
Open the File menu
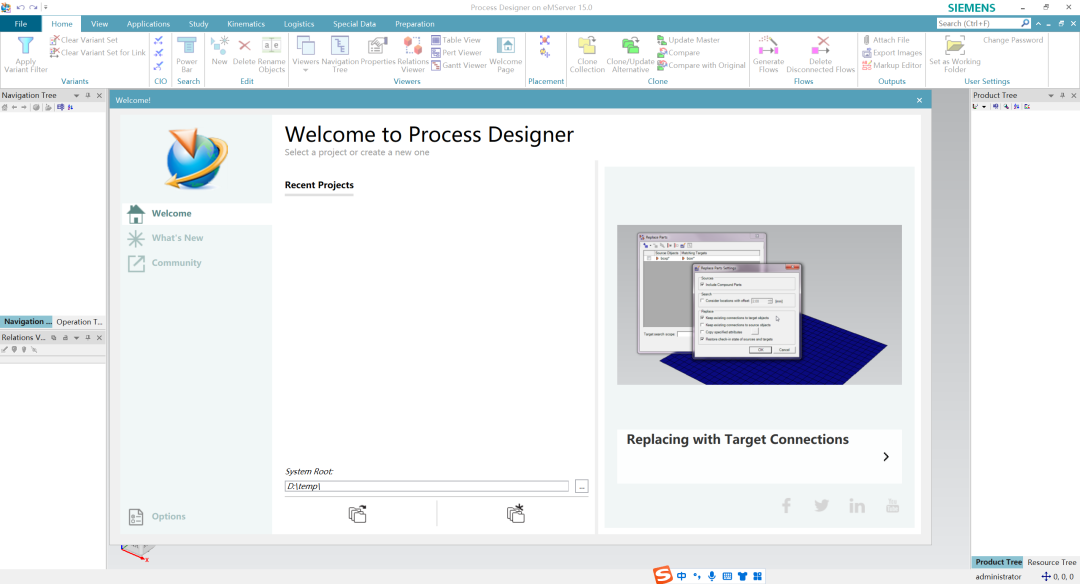tap(21, 23)
